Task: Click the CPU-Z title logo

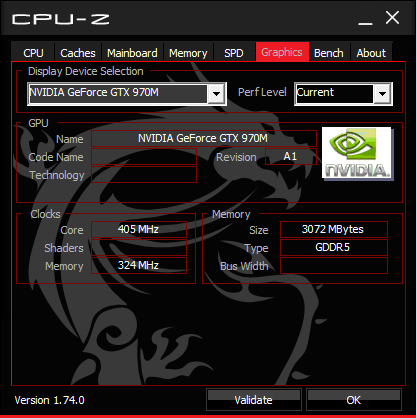Action: pos(61,19)
